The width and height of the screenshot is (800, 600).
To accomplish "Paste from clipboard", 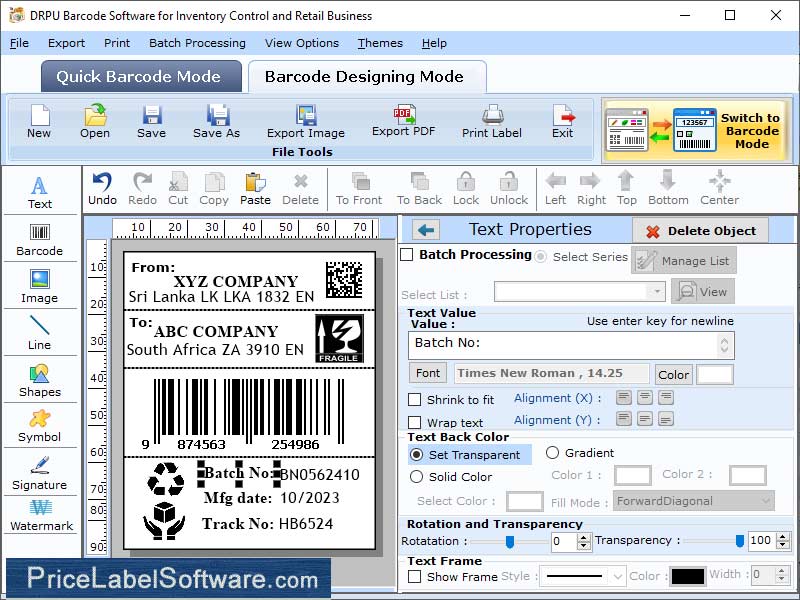I will coord(255,189).
